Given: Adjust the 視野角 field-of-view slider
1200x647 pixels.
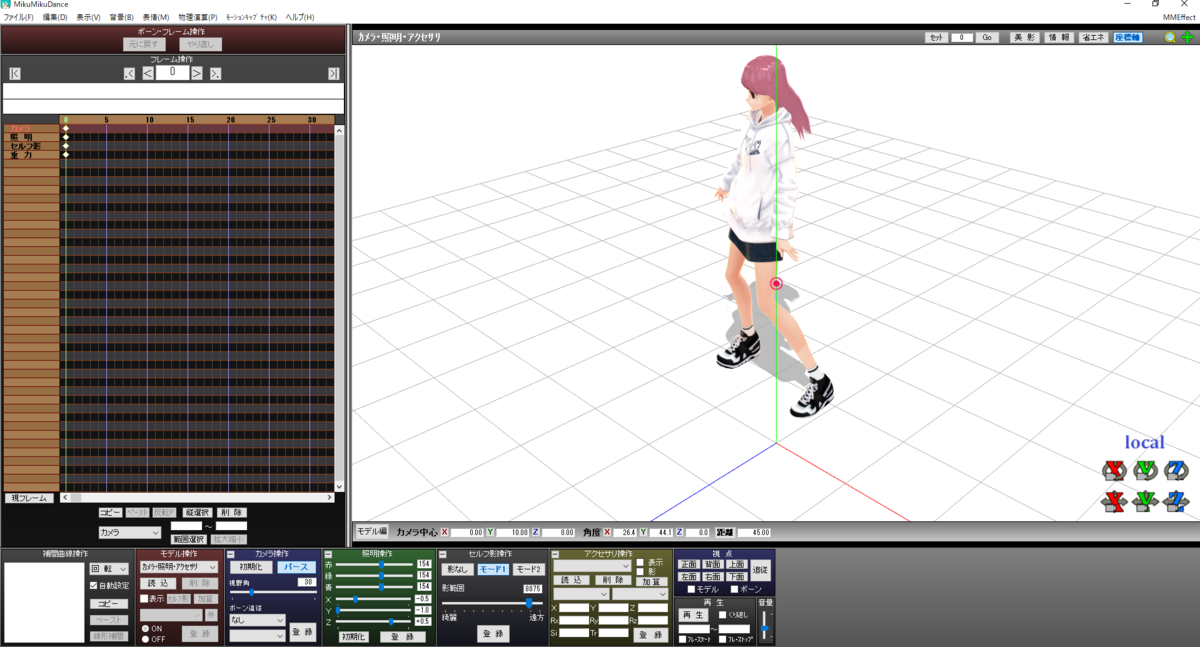Looking at the screenshot, I should [x=272, y=593].
